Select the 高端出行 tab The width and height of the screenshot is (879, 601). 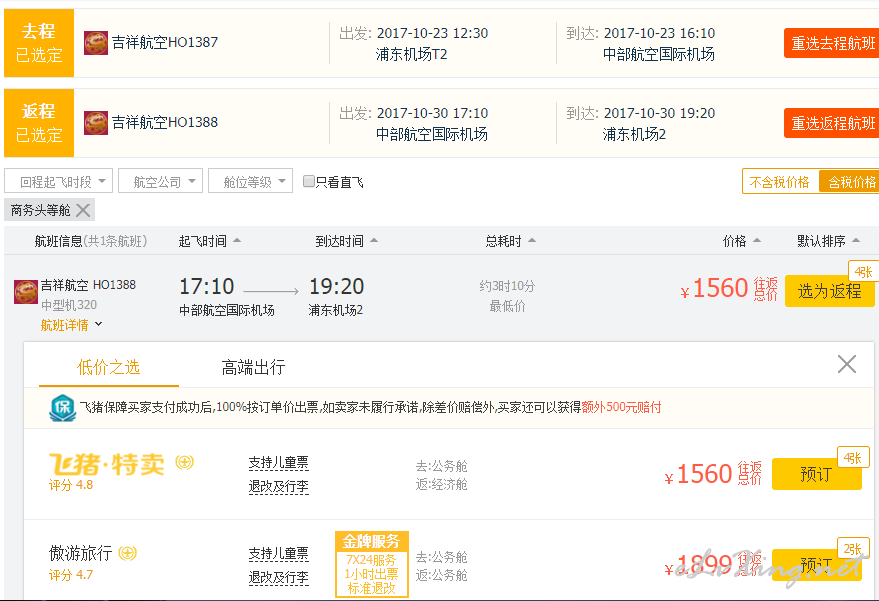click(x=253, y=368)
